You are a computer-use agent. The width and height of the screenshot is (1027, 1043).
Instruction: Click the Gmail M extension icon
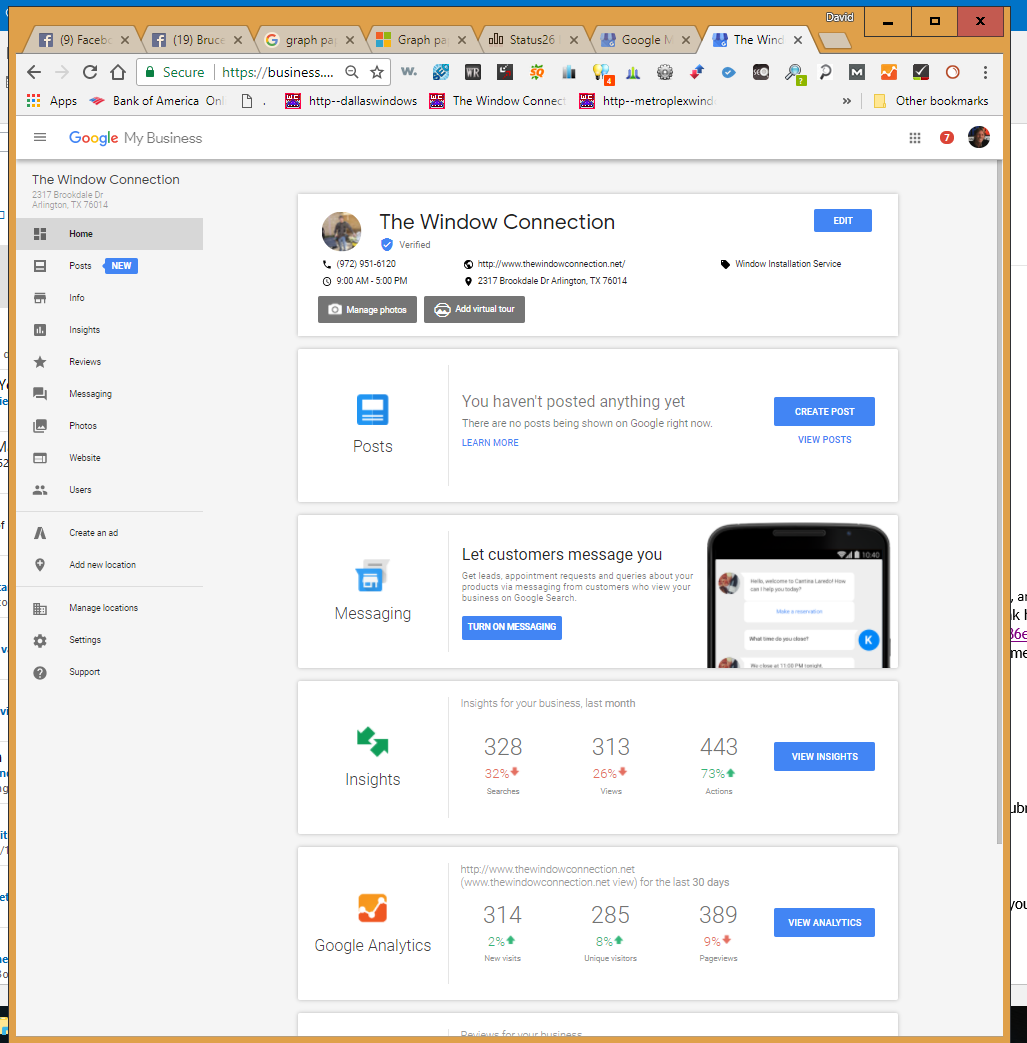tap(857, 72)
